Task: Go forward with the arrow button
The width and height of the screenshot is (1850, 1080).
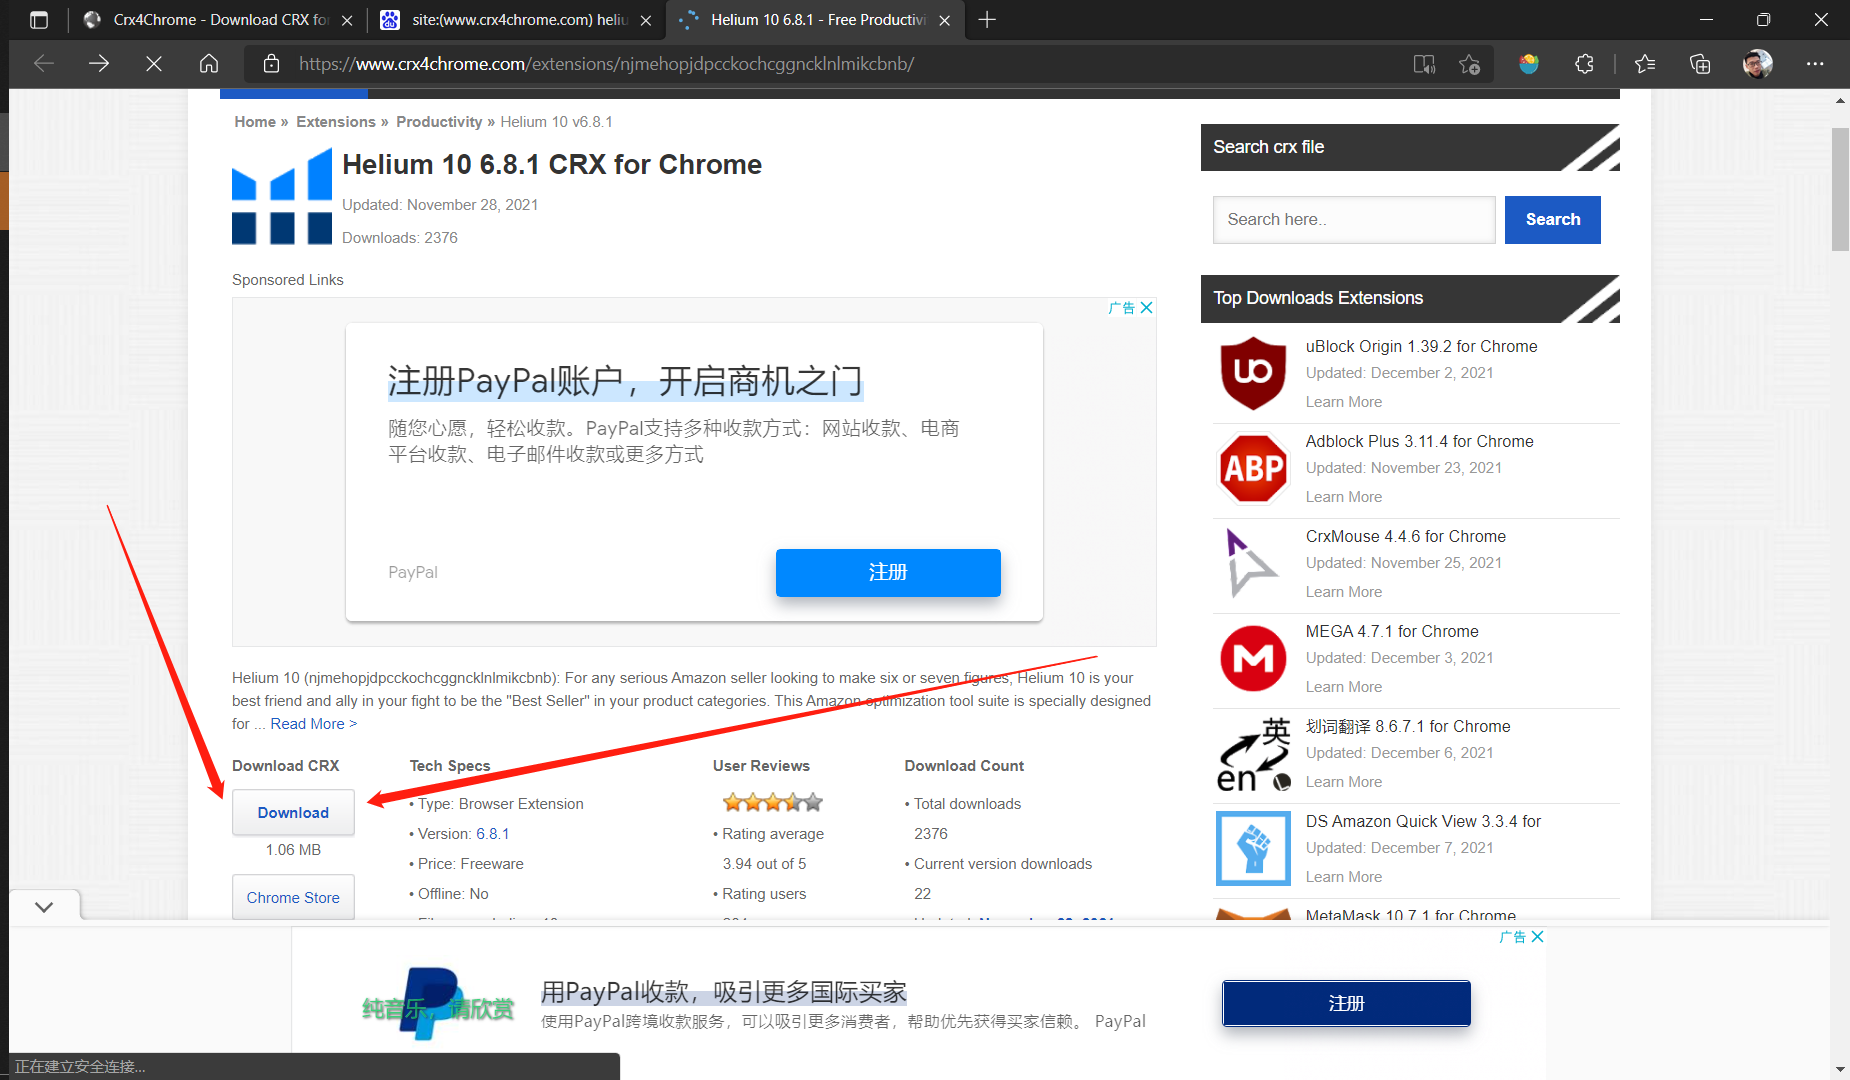Action: [x=99, y=64]
